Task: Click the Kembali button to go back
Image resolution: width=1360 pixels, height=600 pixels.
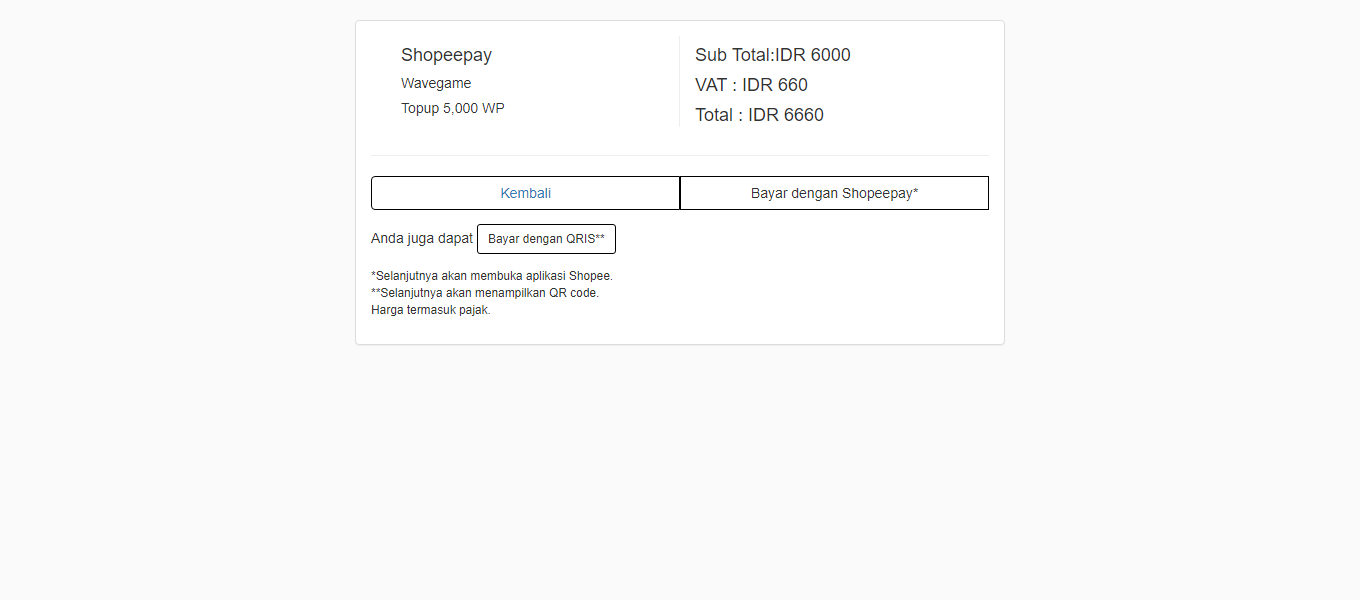Action: 525,193
